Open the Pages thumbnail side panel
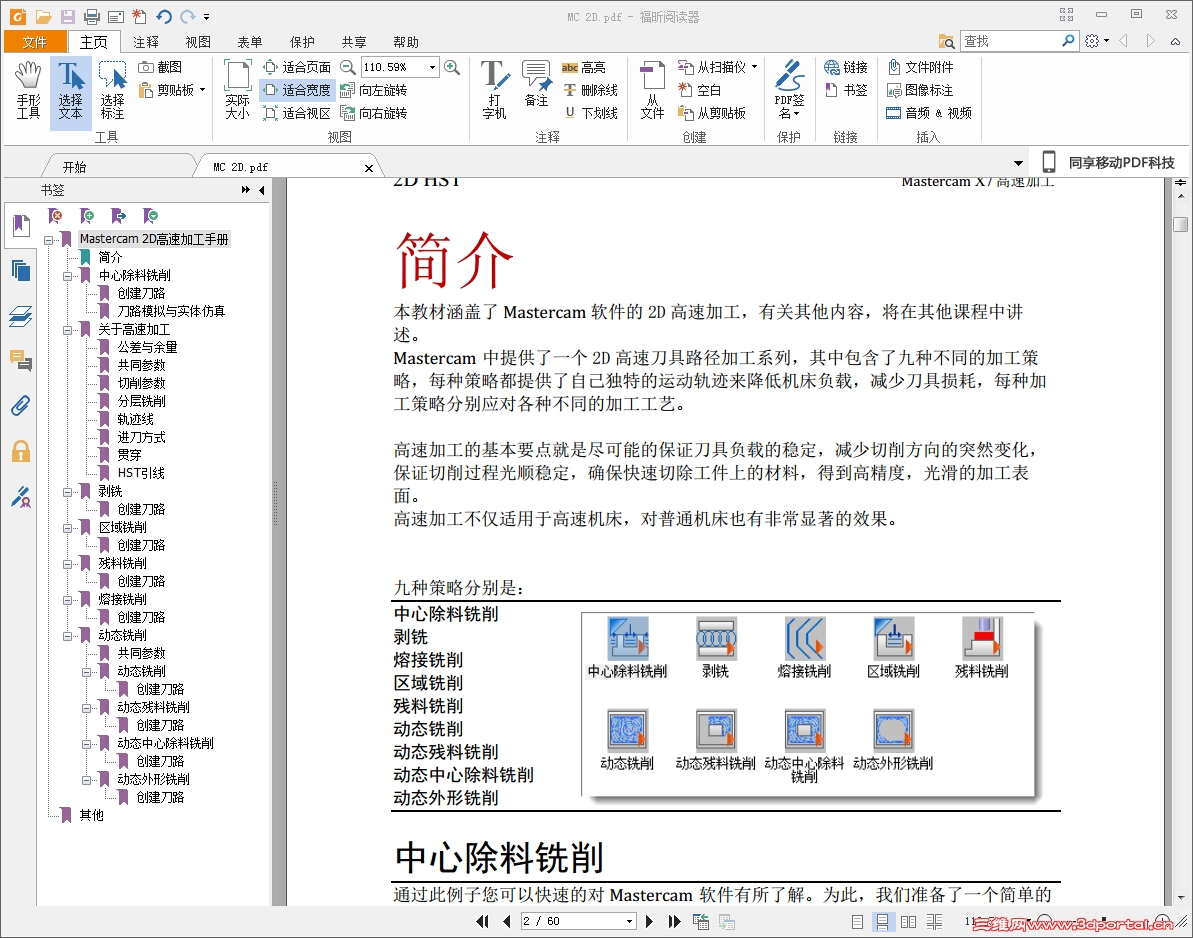The width and height of the screenshot is (1193, 938). [x=21, y=270]
